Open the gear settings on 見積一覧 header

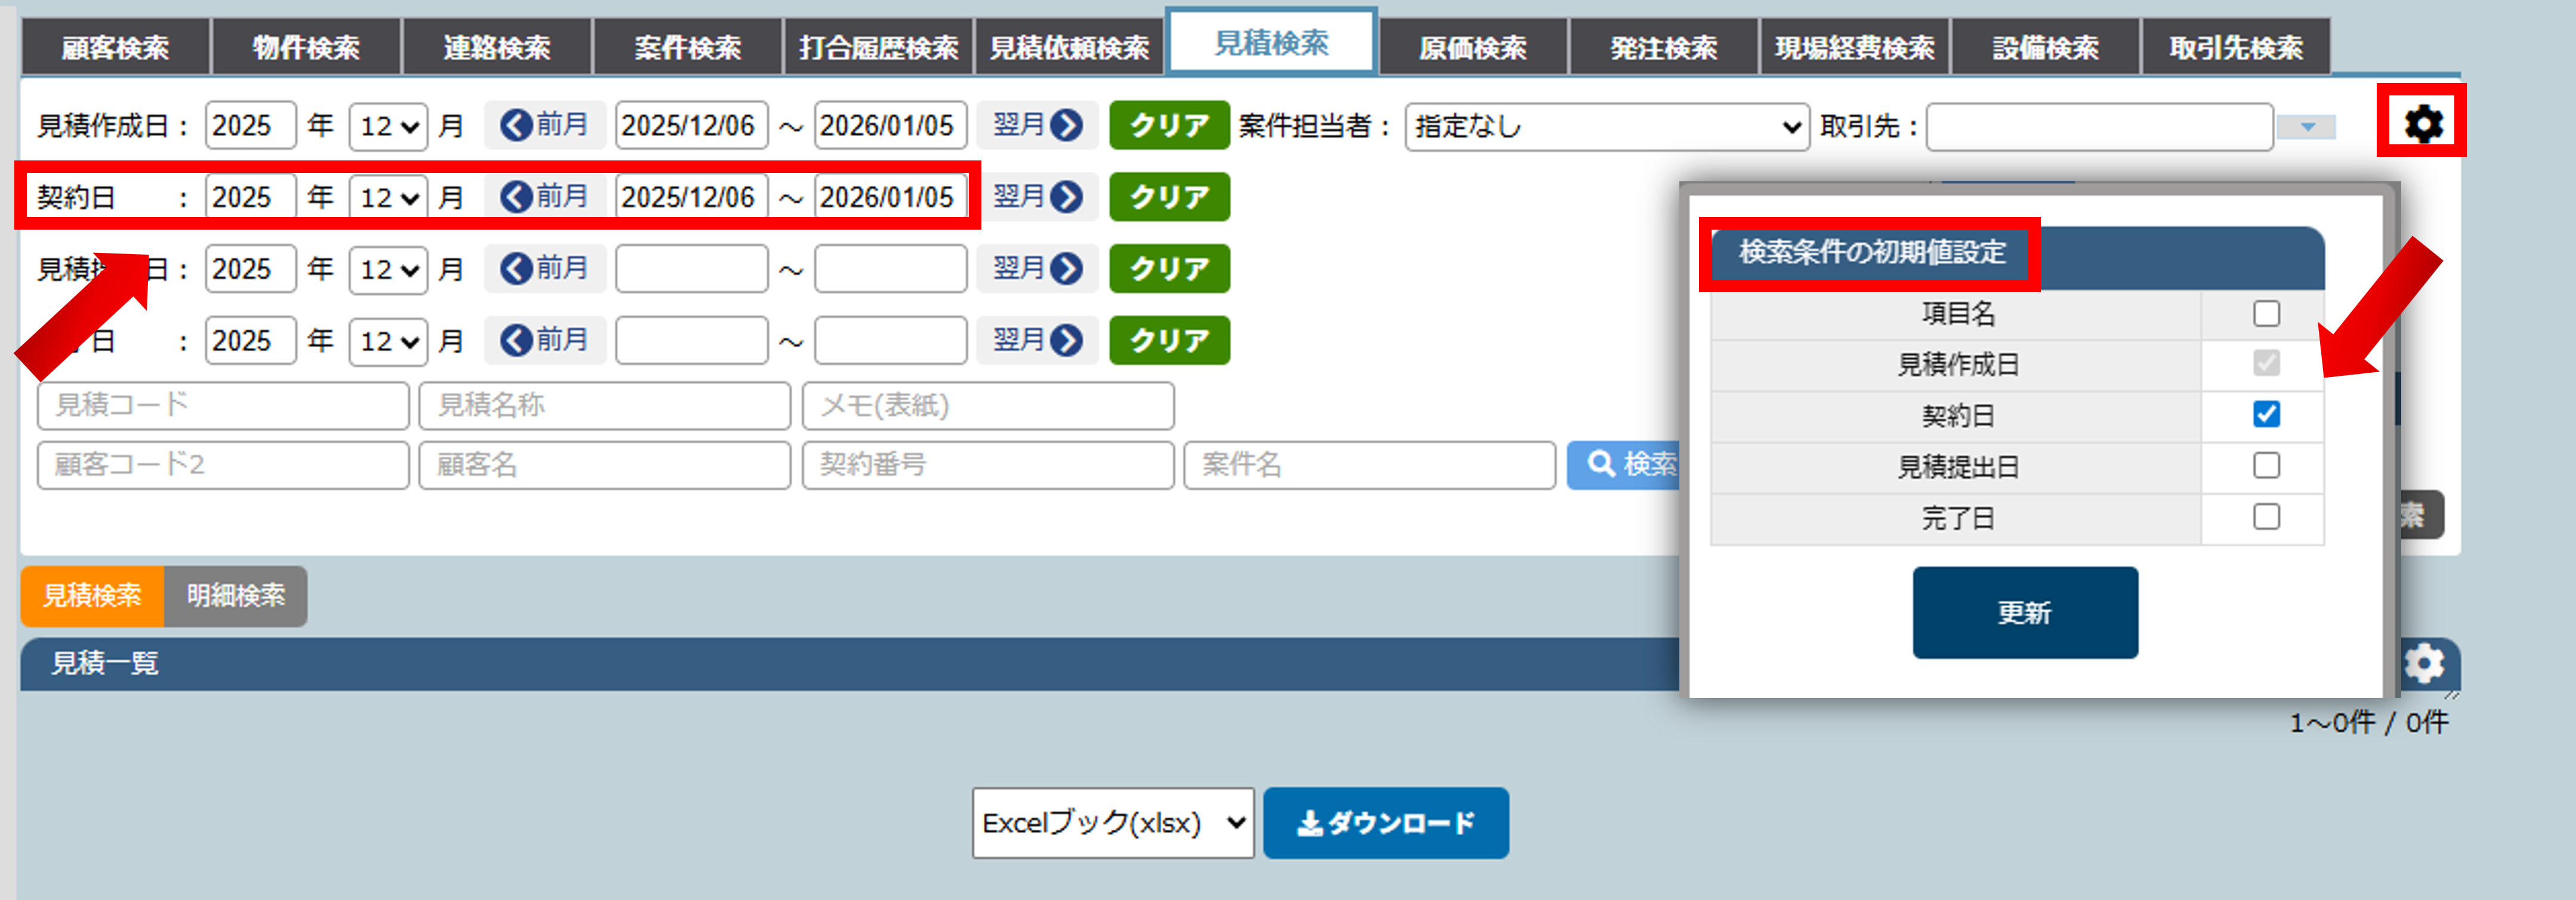click(x=2424, y=664)
